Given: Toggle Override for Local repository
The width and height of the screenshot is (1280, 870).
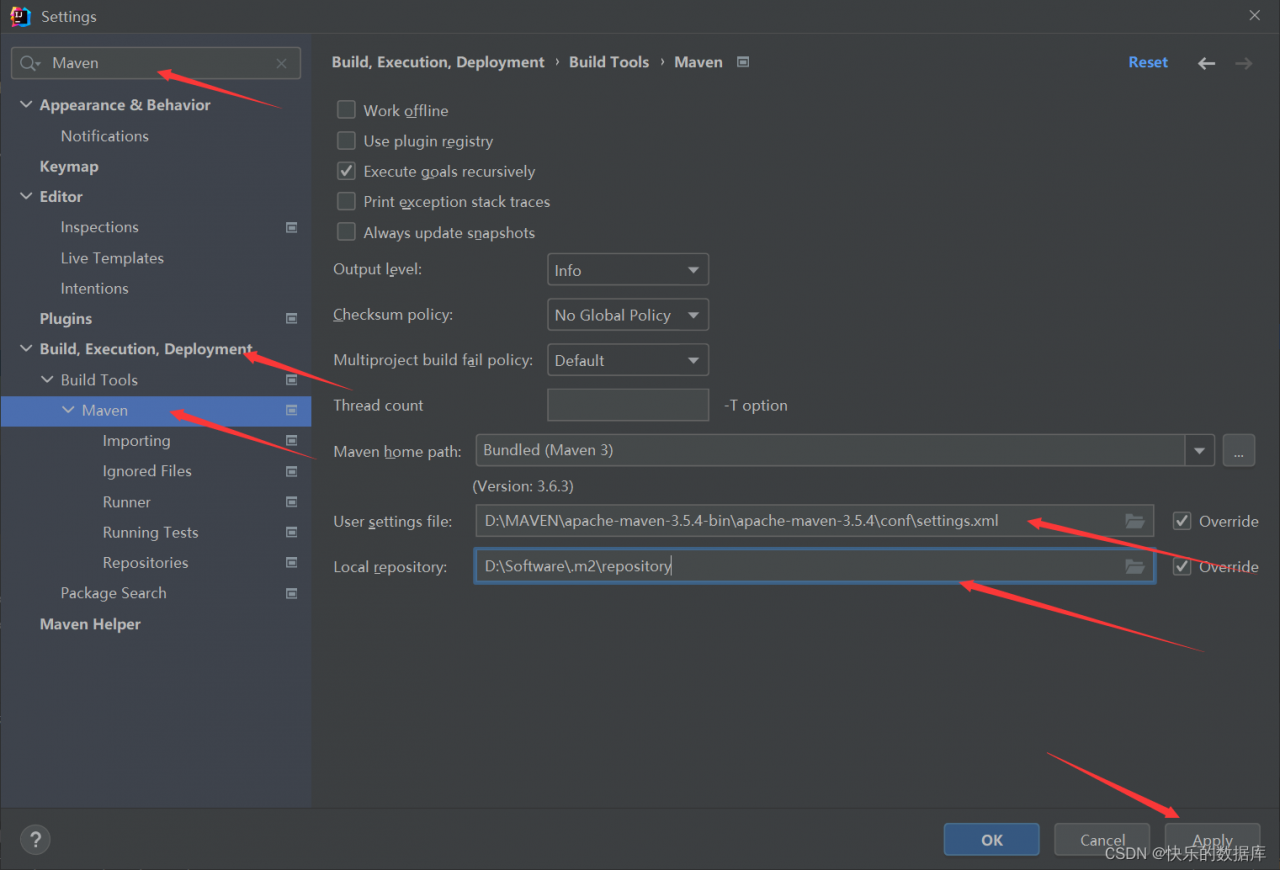Looking at the screenshot, I should click(x=1182, y=566).
